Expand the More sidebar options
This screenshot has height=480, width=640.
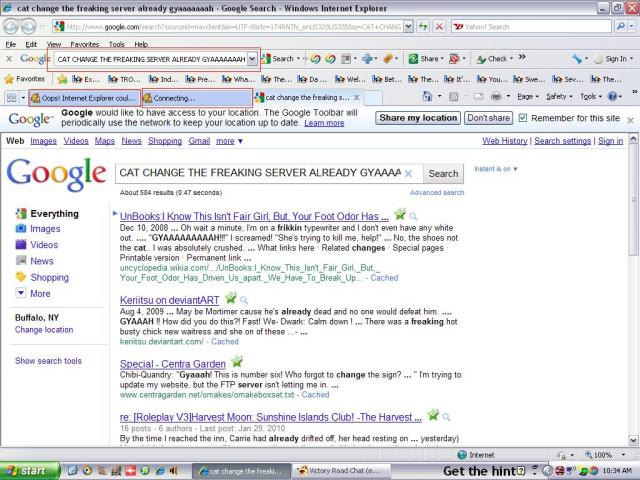coord(39,294)
